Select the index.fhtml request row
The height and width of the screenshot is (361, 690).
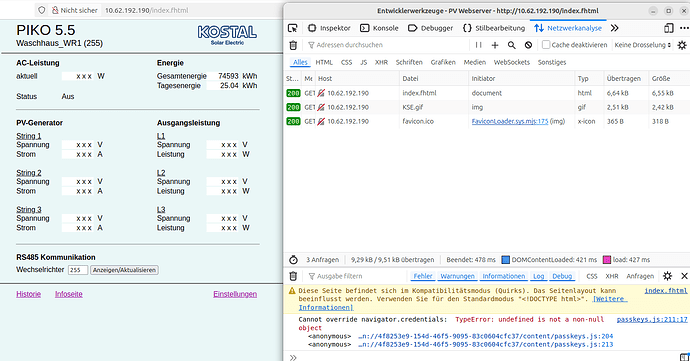pos(487,93)
